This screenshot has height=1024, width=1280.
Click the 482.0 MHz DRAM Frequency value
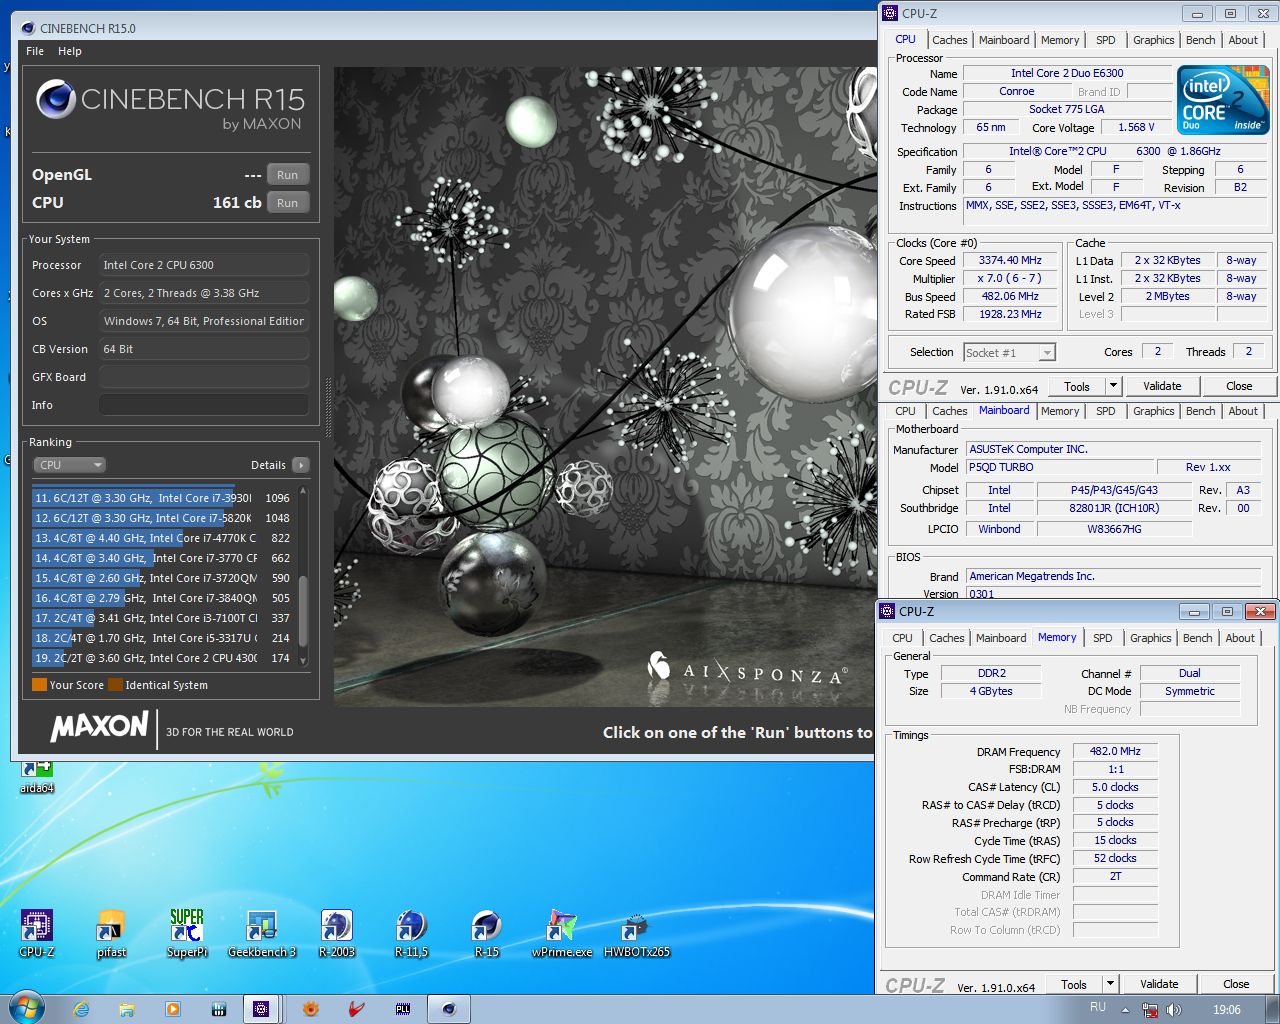(x=1115, y=751)
